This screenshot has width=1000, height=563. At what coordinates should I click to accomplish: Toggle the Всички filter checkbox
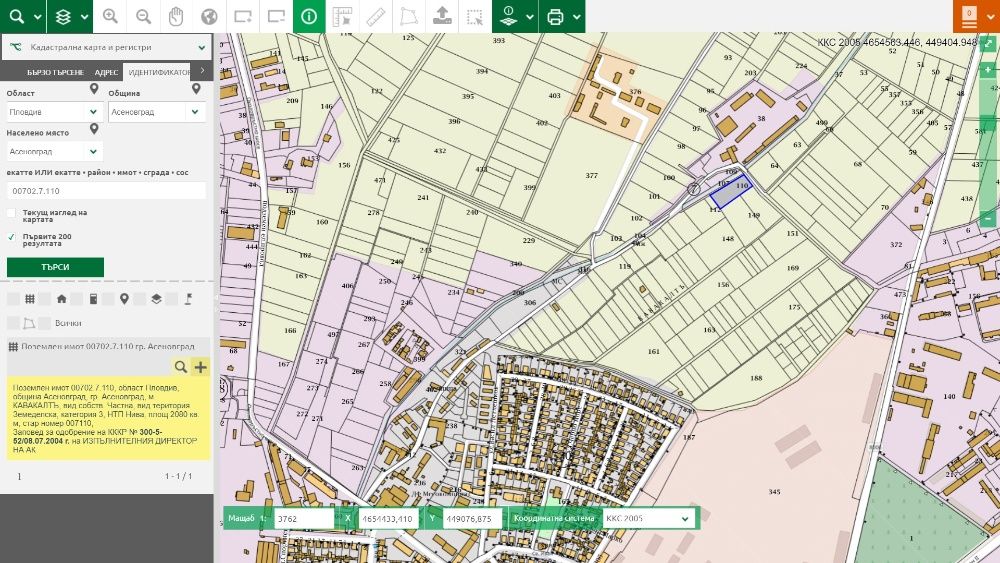tap(45, 323)
